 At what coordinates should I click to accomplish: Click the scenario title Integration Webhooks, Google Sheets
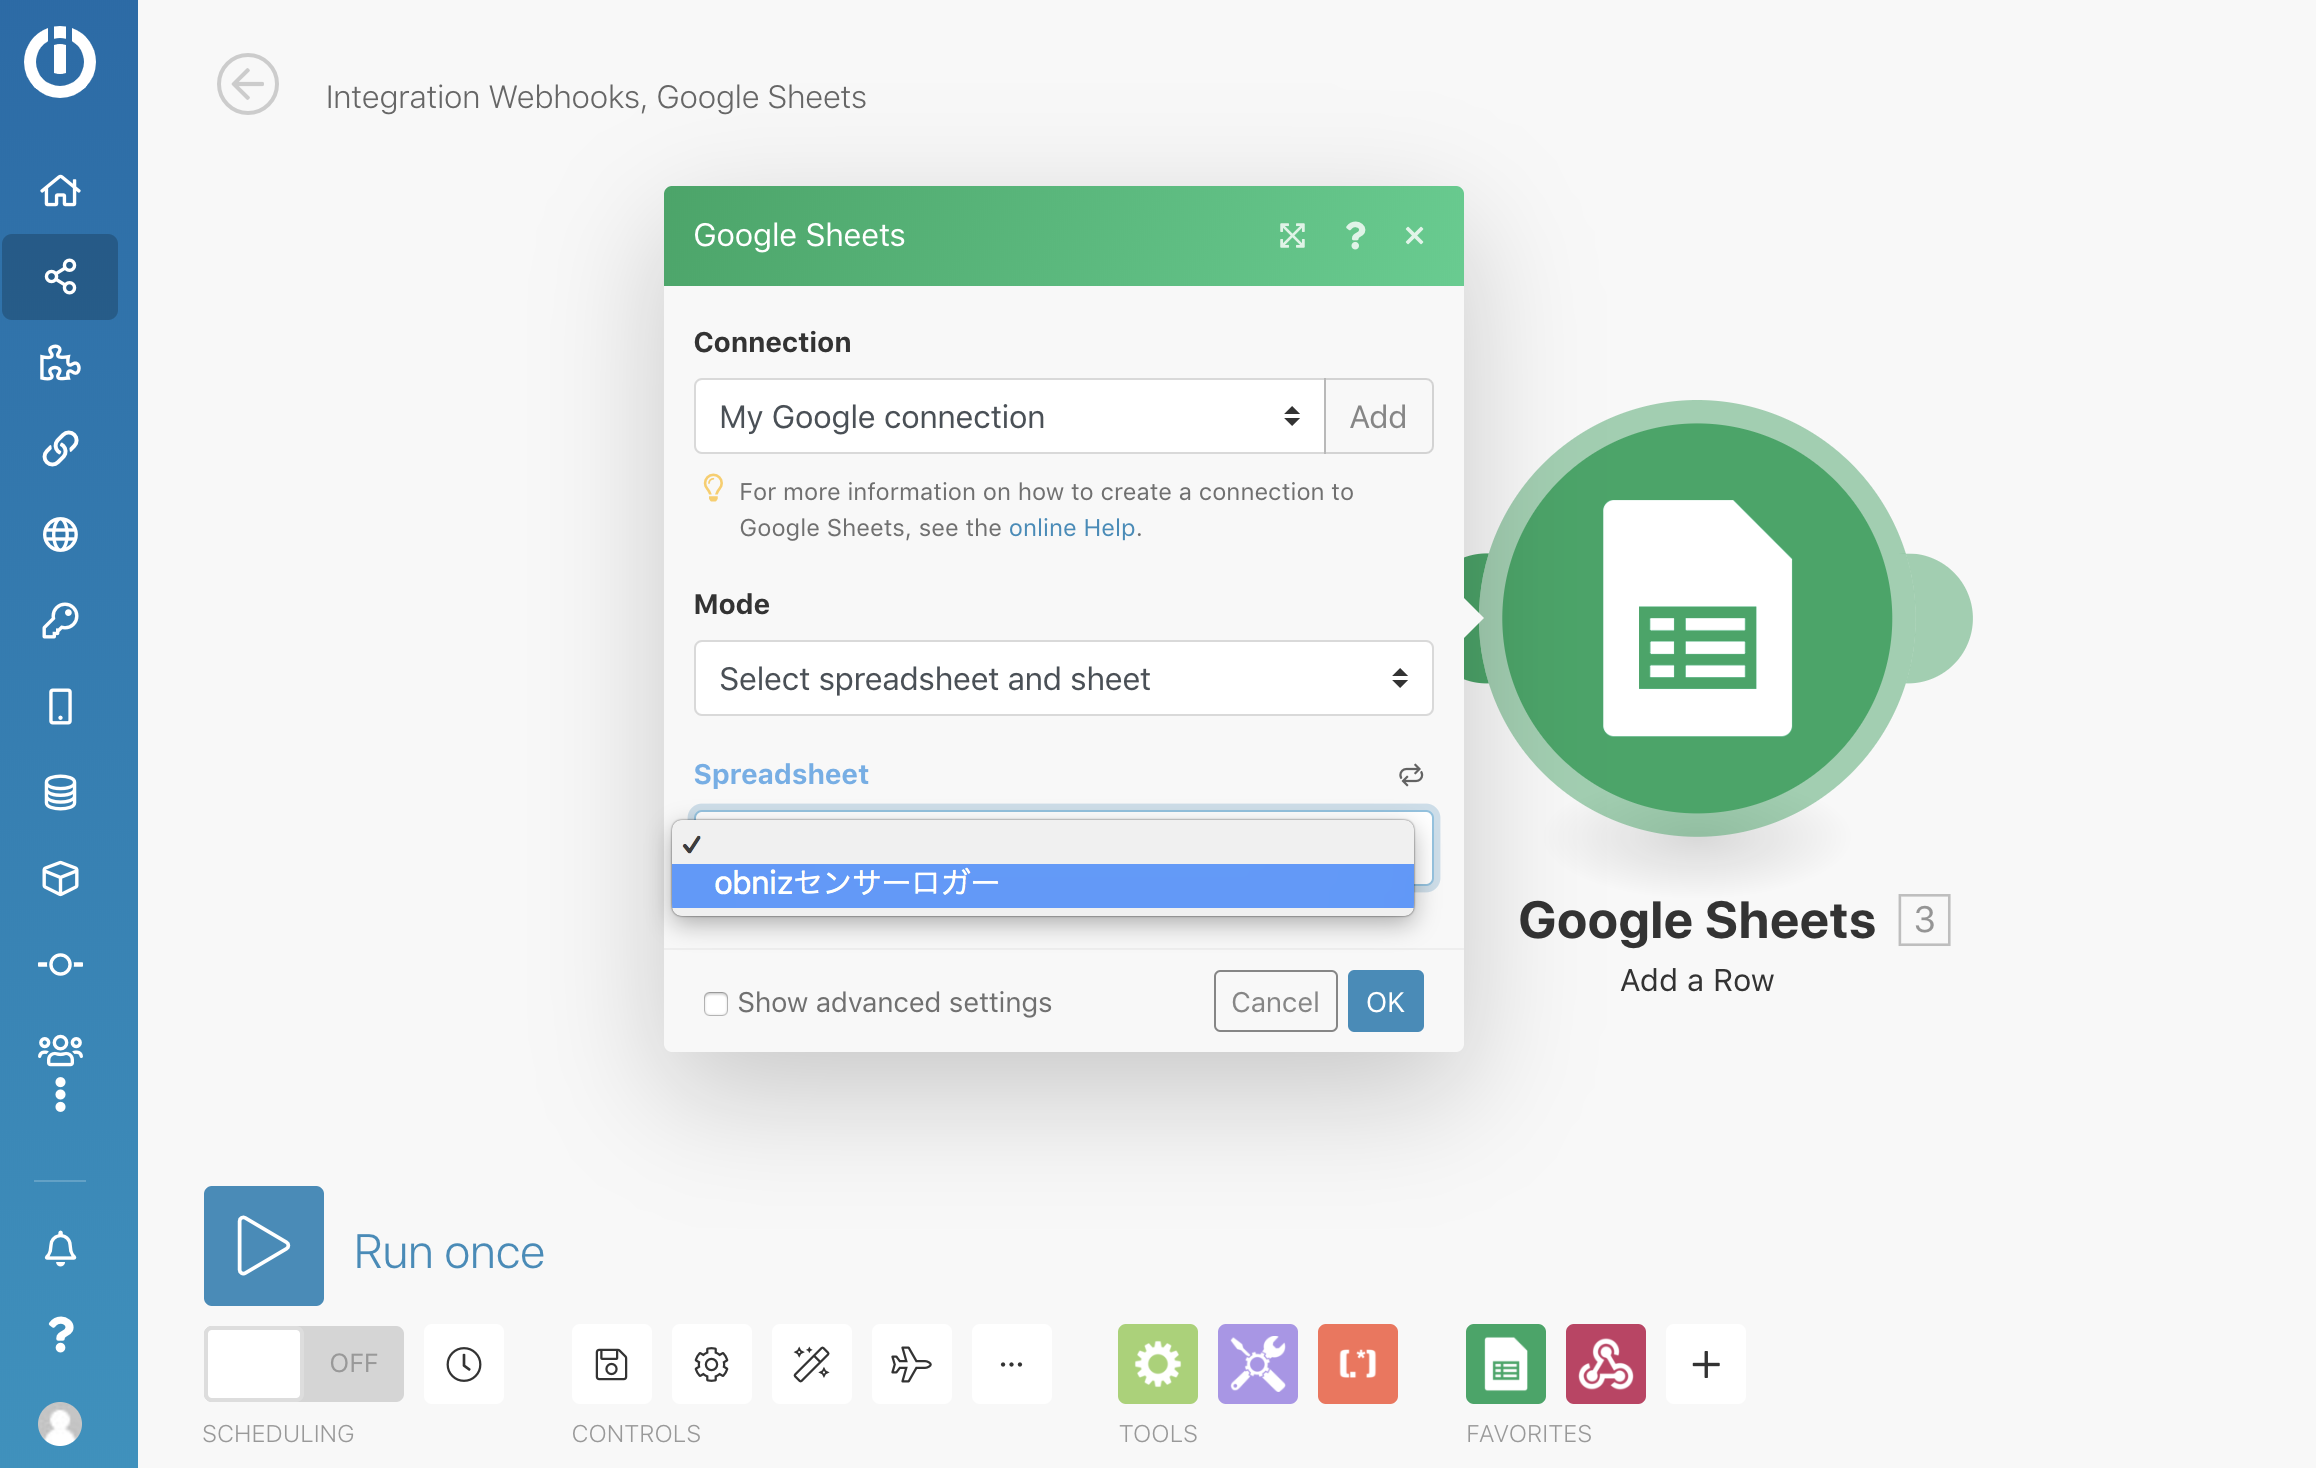pos(596,97)
